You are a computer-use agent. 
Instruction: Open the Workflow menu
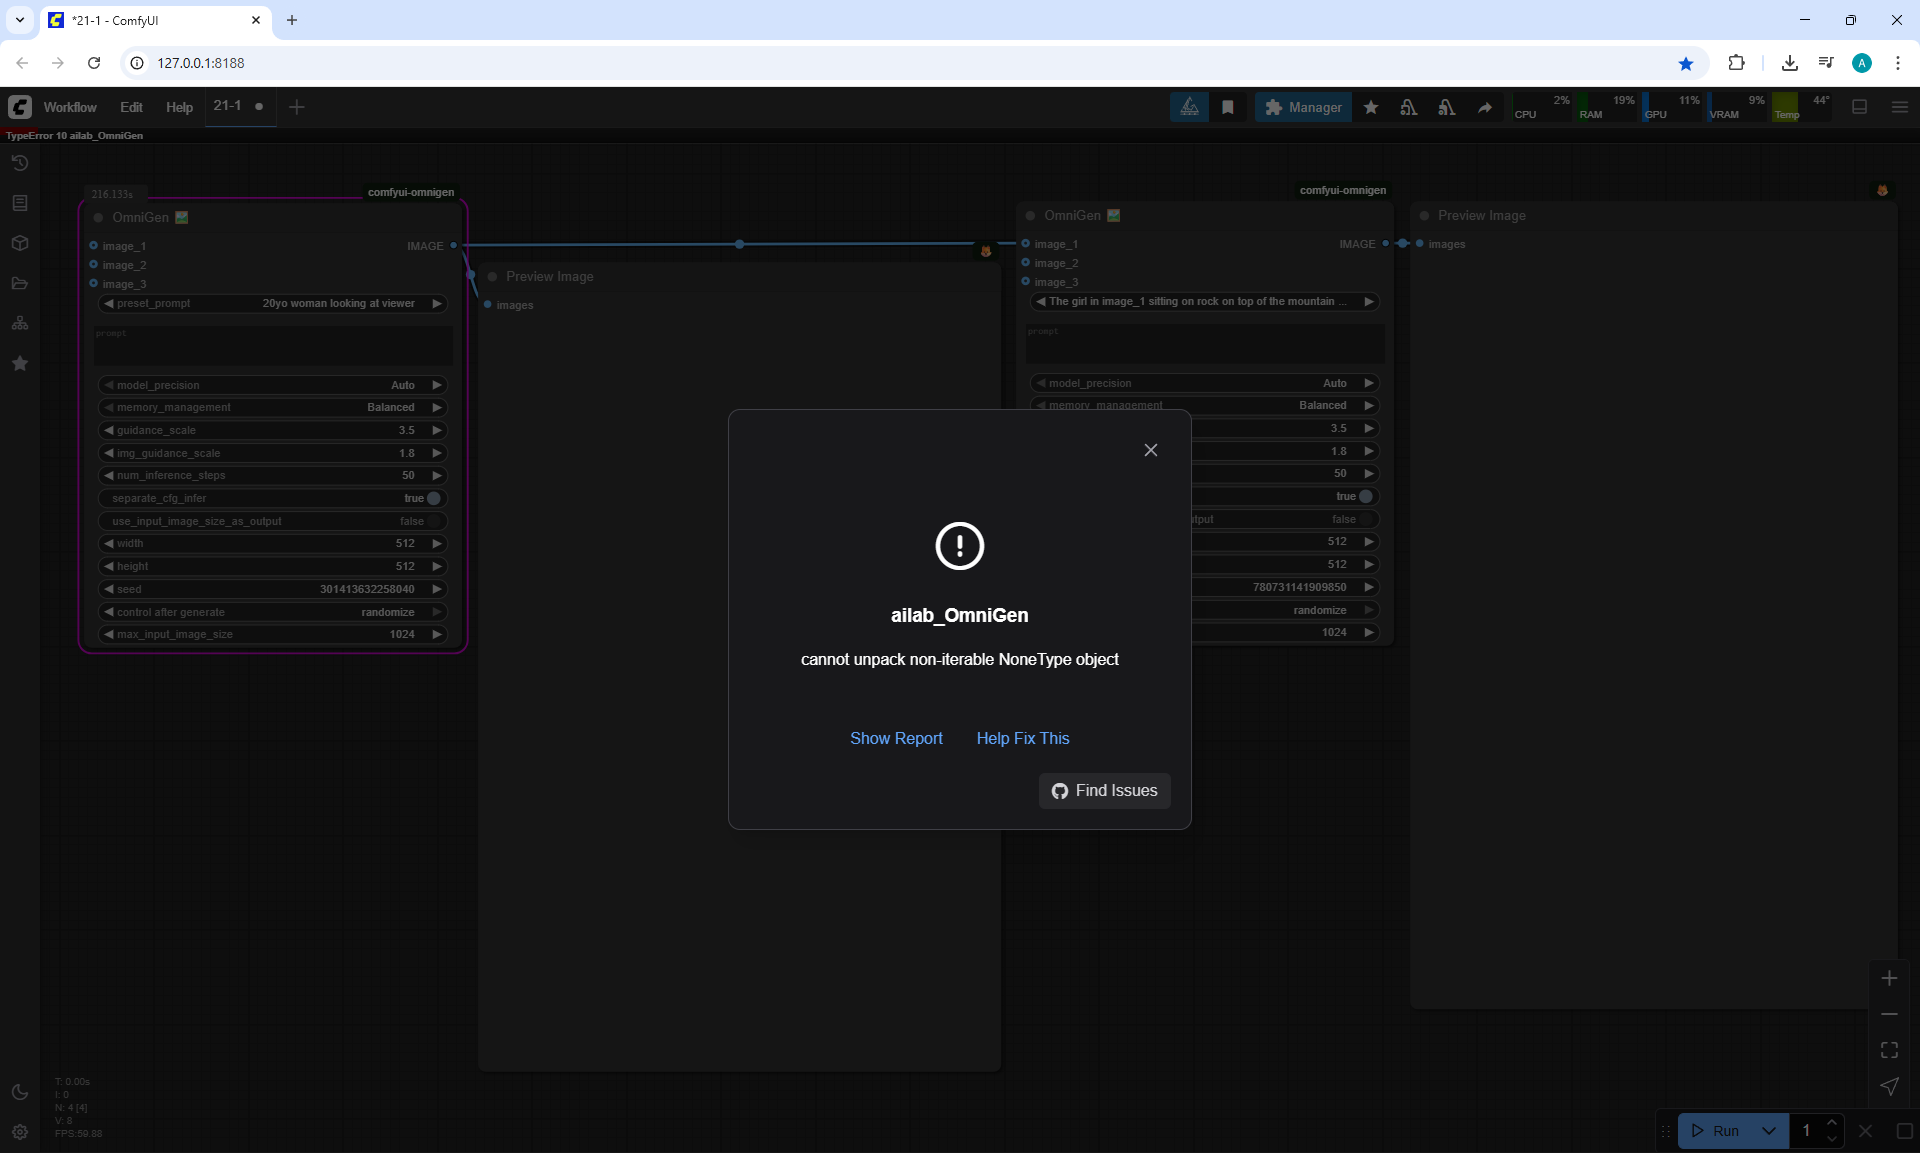point(70,107)
